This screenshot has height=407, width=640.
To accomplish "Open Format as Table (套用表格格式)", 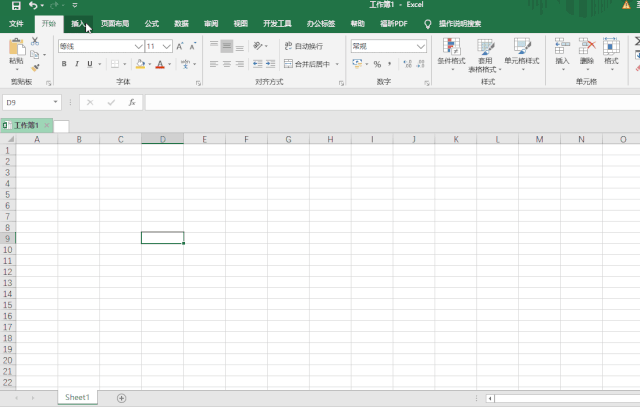I will point(485,55).
